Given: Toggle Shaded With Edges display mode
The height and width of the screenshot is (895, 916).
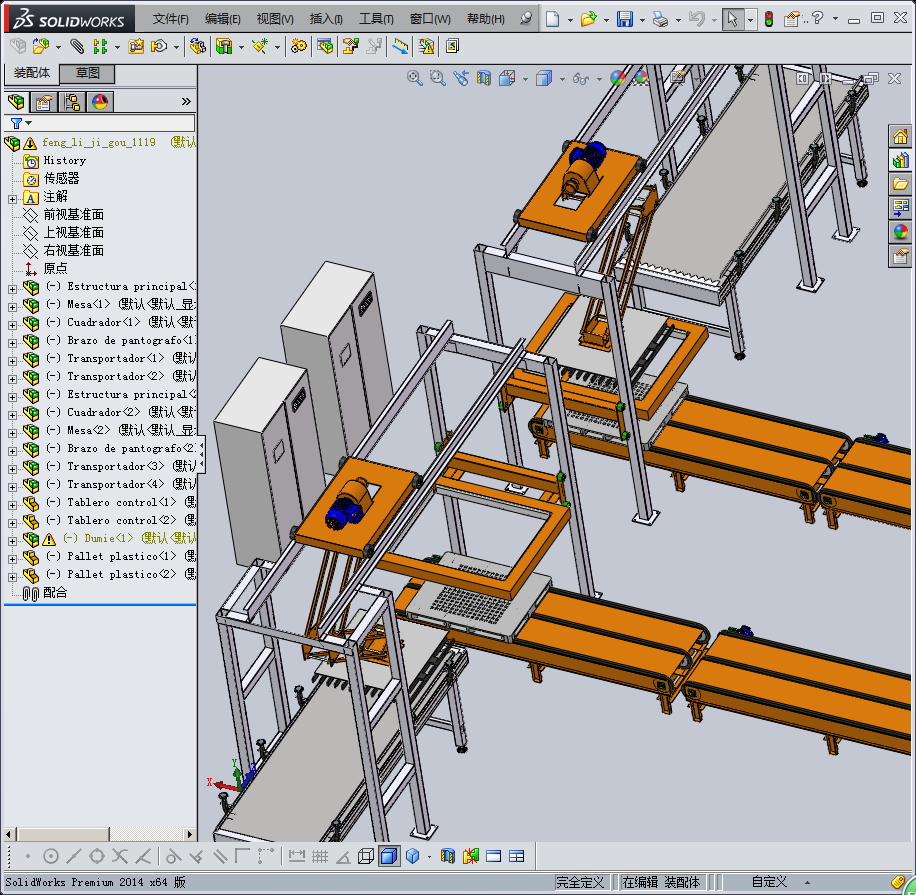Looking at the screenshot, I should [388, 856].
